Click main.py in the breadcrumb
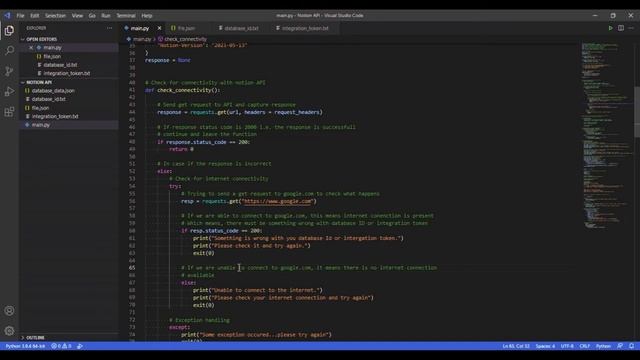640x360 pixels. pos(142,39)
